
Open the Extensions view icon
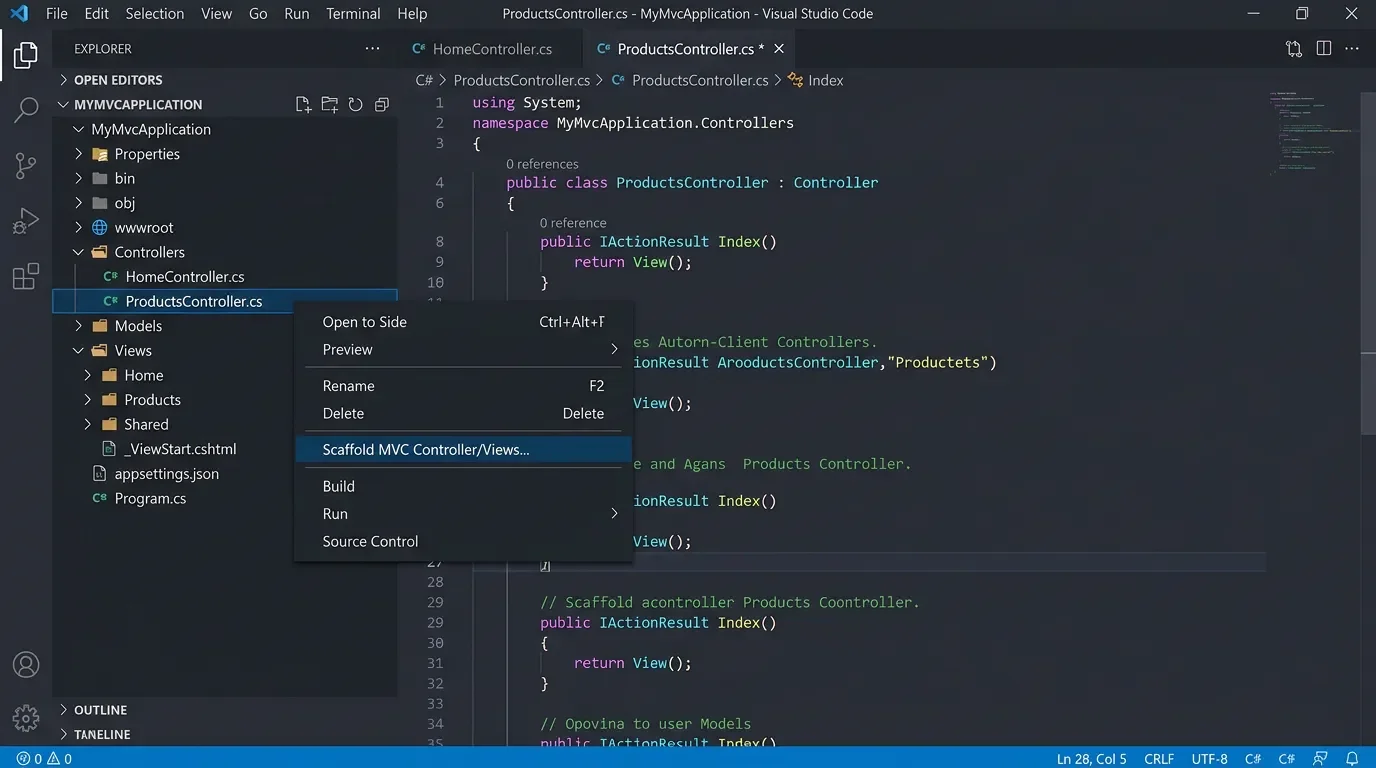click(x=26, y=276)
